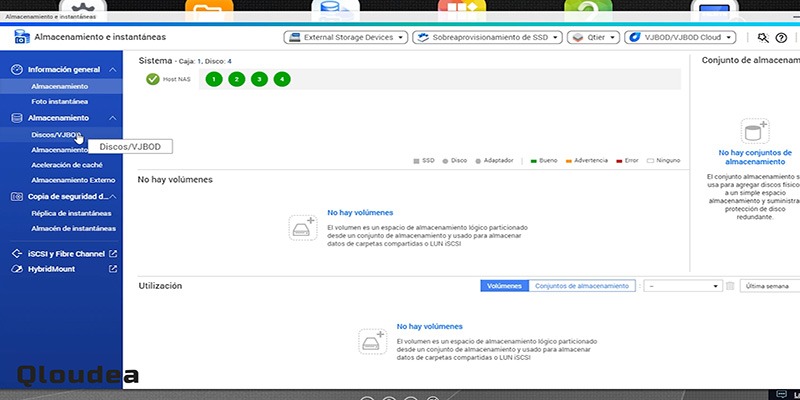Select disk 3 in the Host NAS row
Screen dimensions: 800x400
pyautogui.click(x=259, y=79)
